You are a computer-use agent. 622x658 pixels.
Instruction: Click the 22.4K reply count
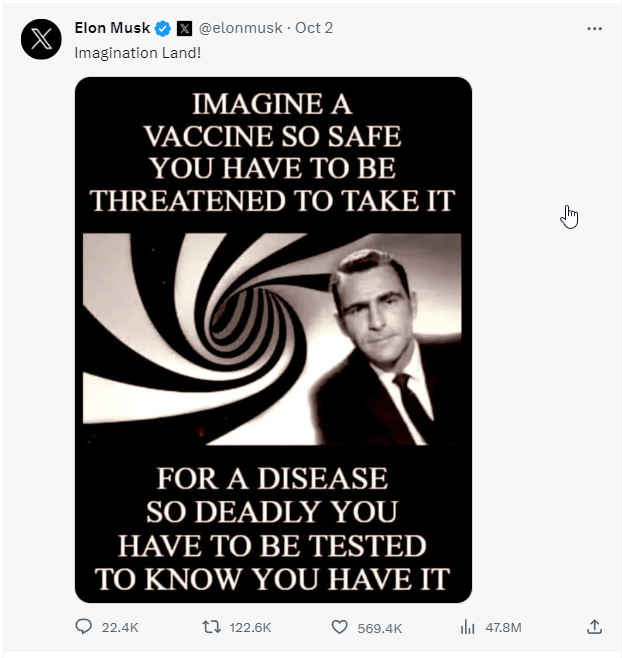[120, 627]
